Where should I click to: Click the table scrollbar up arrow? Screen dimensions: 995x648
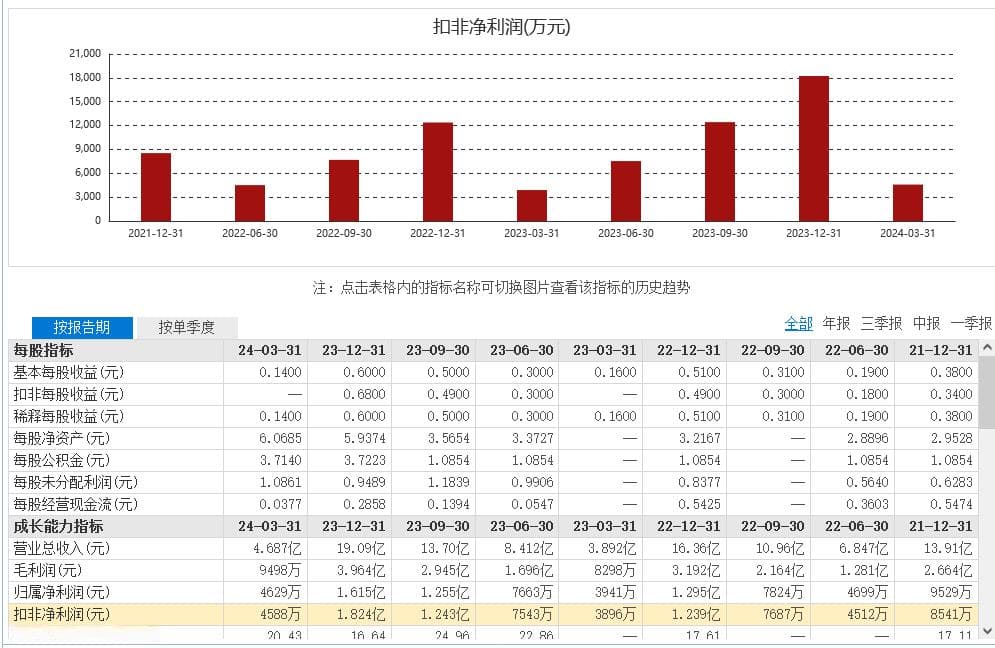987,348
